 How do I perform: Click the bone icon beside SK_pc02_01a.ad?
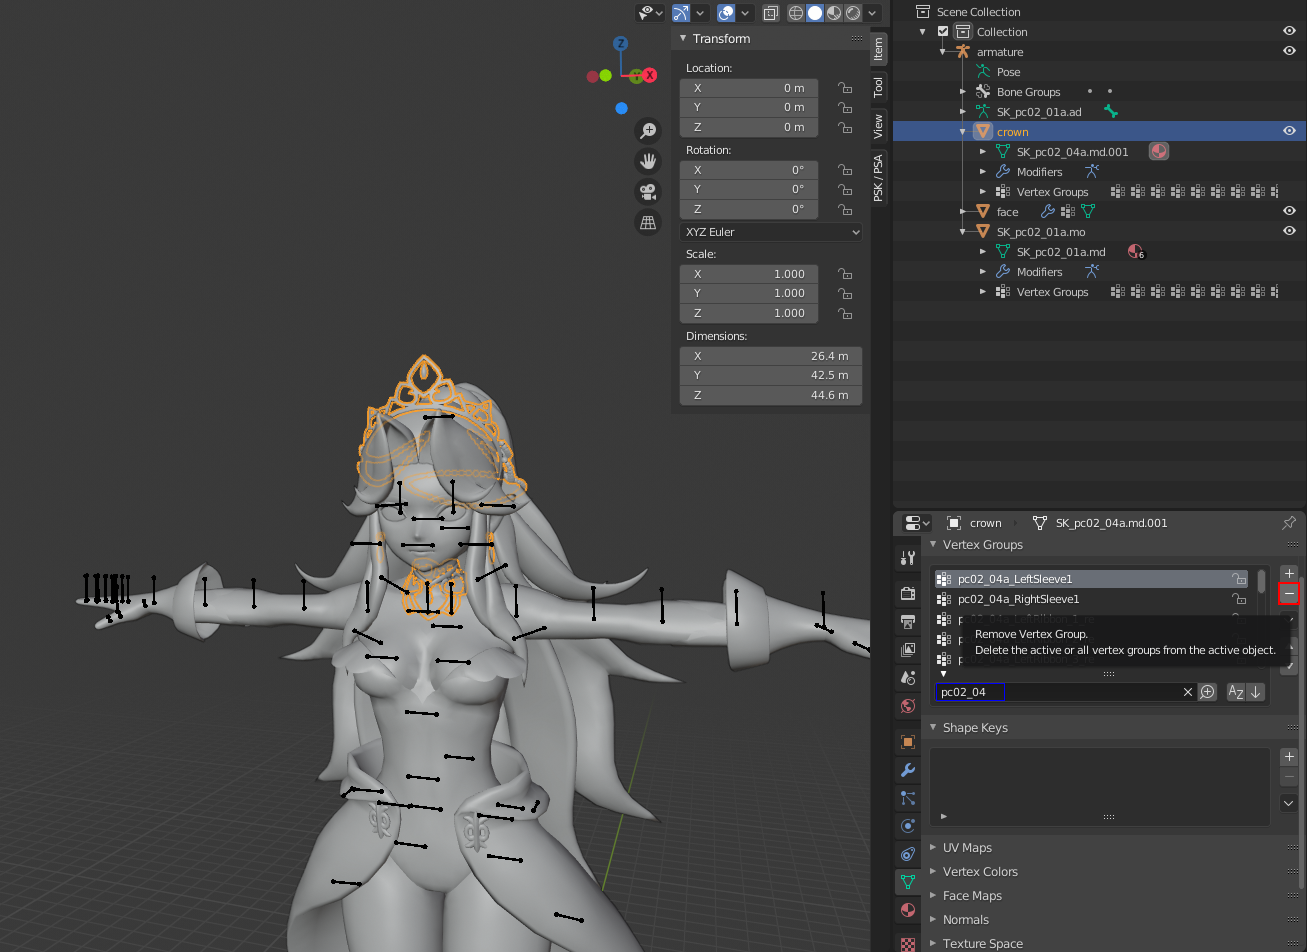tap(1110, 112)
